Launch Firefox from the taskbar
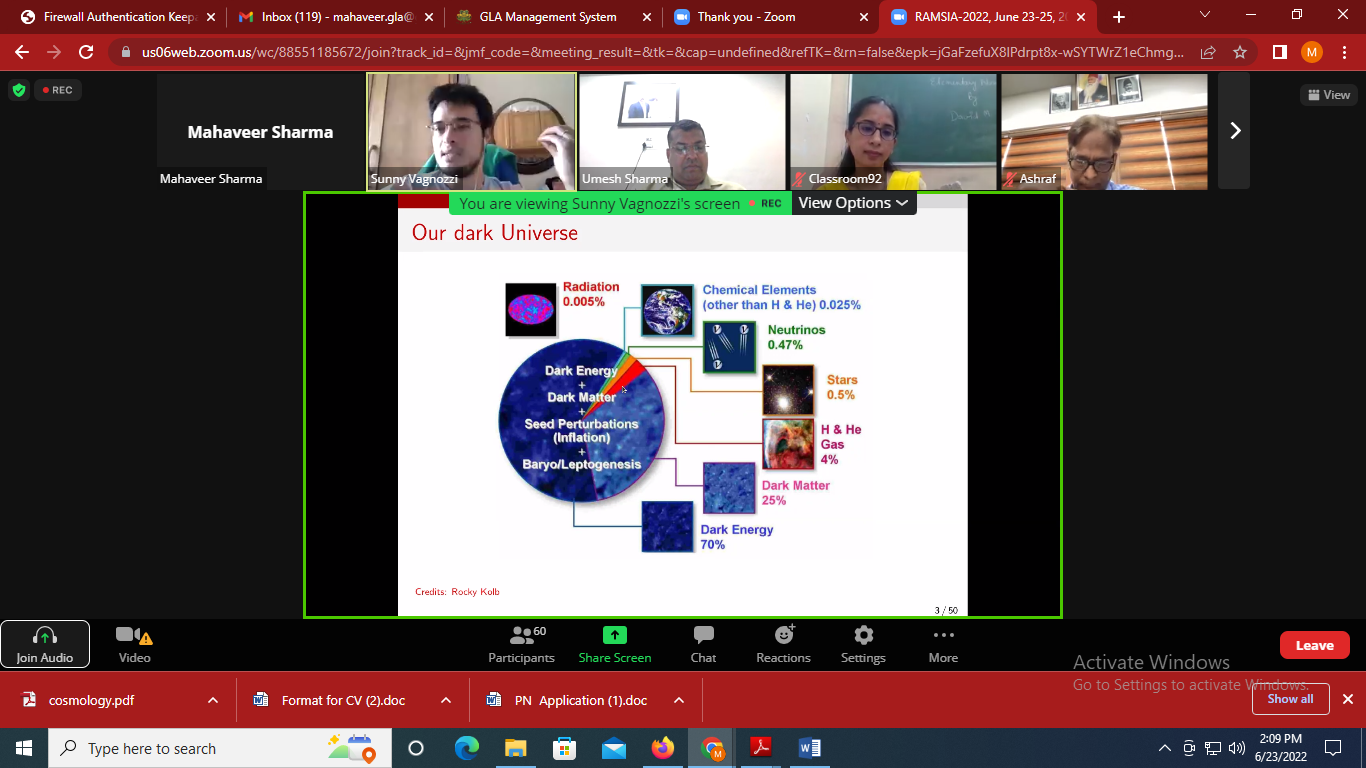 pos(662,748)
